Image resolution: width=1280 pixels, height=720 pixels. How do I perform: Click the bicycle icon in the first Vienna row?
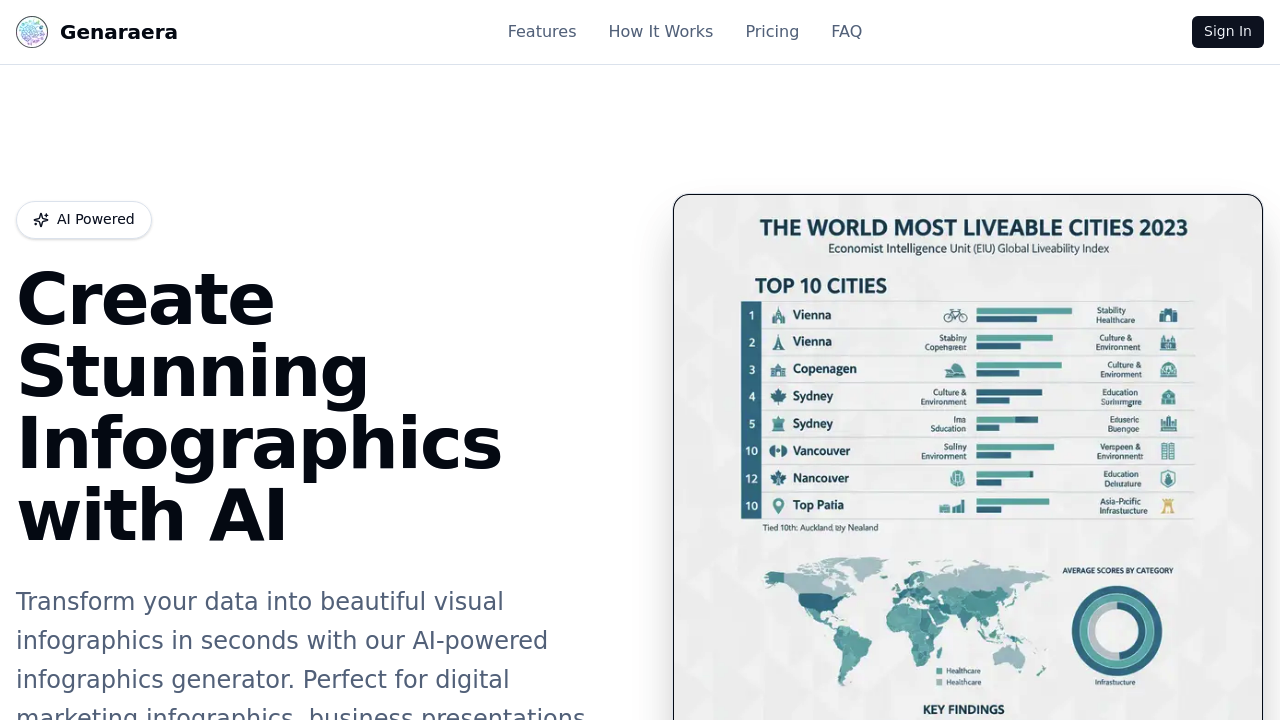click(955, 315)
